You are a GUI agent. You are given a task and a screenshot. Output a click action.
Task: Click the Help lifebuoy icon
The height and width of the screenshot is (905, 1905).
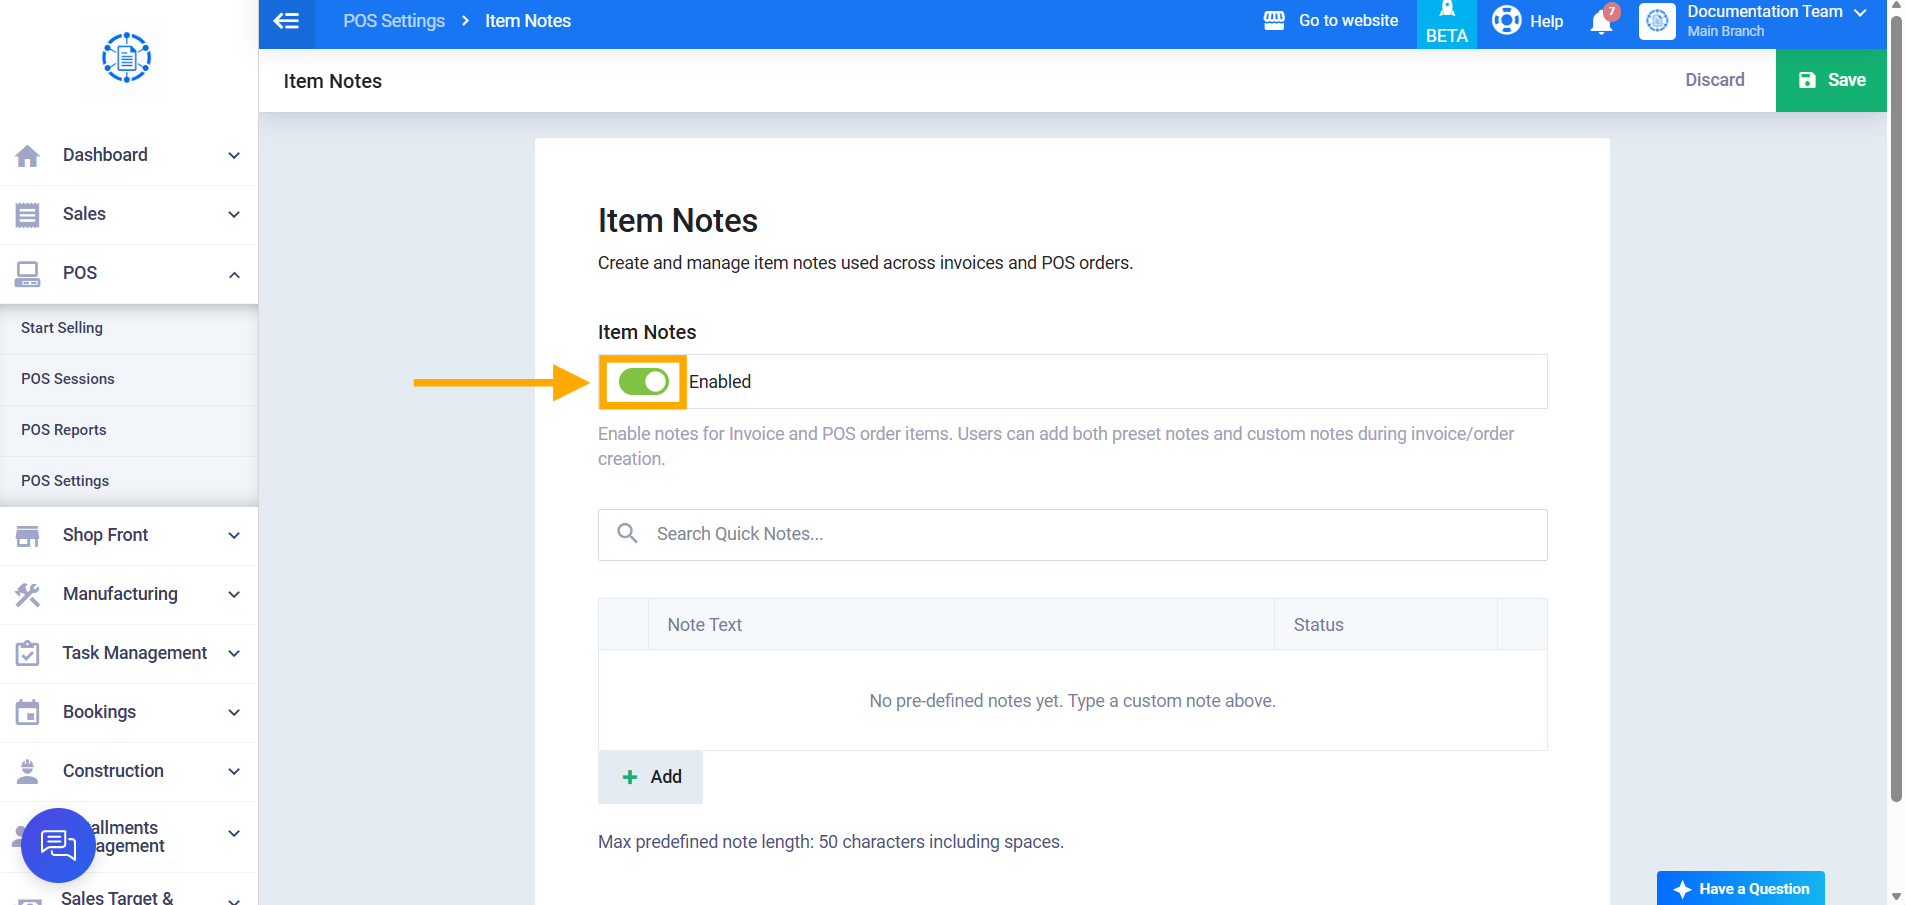[1507, 20]
